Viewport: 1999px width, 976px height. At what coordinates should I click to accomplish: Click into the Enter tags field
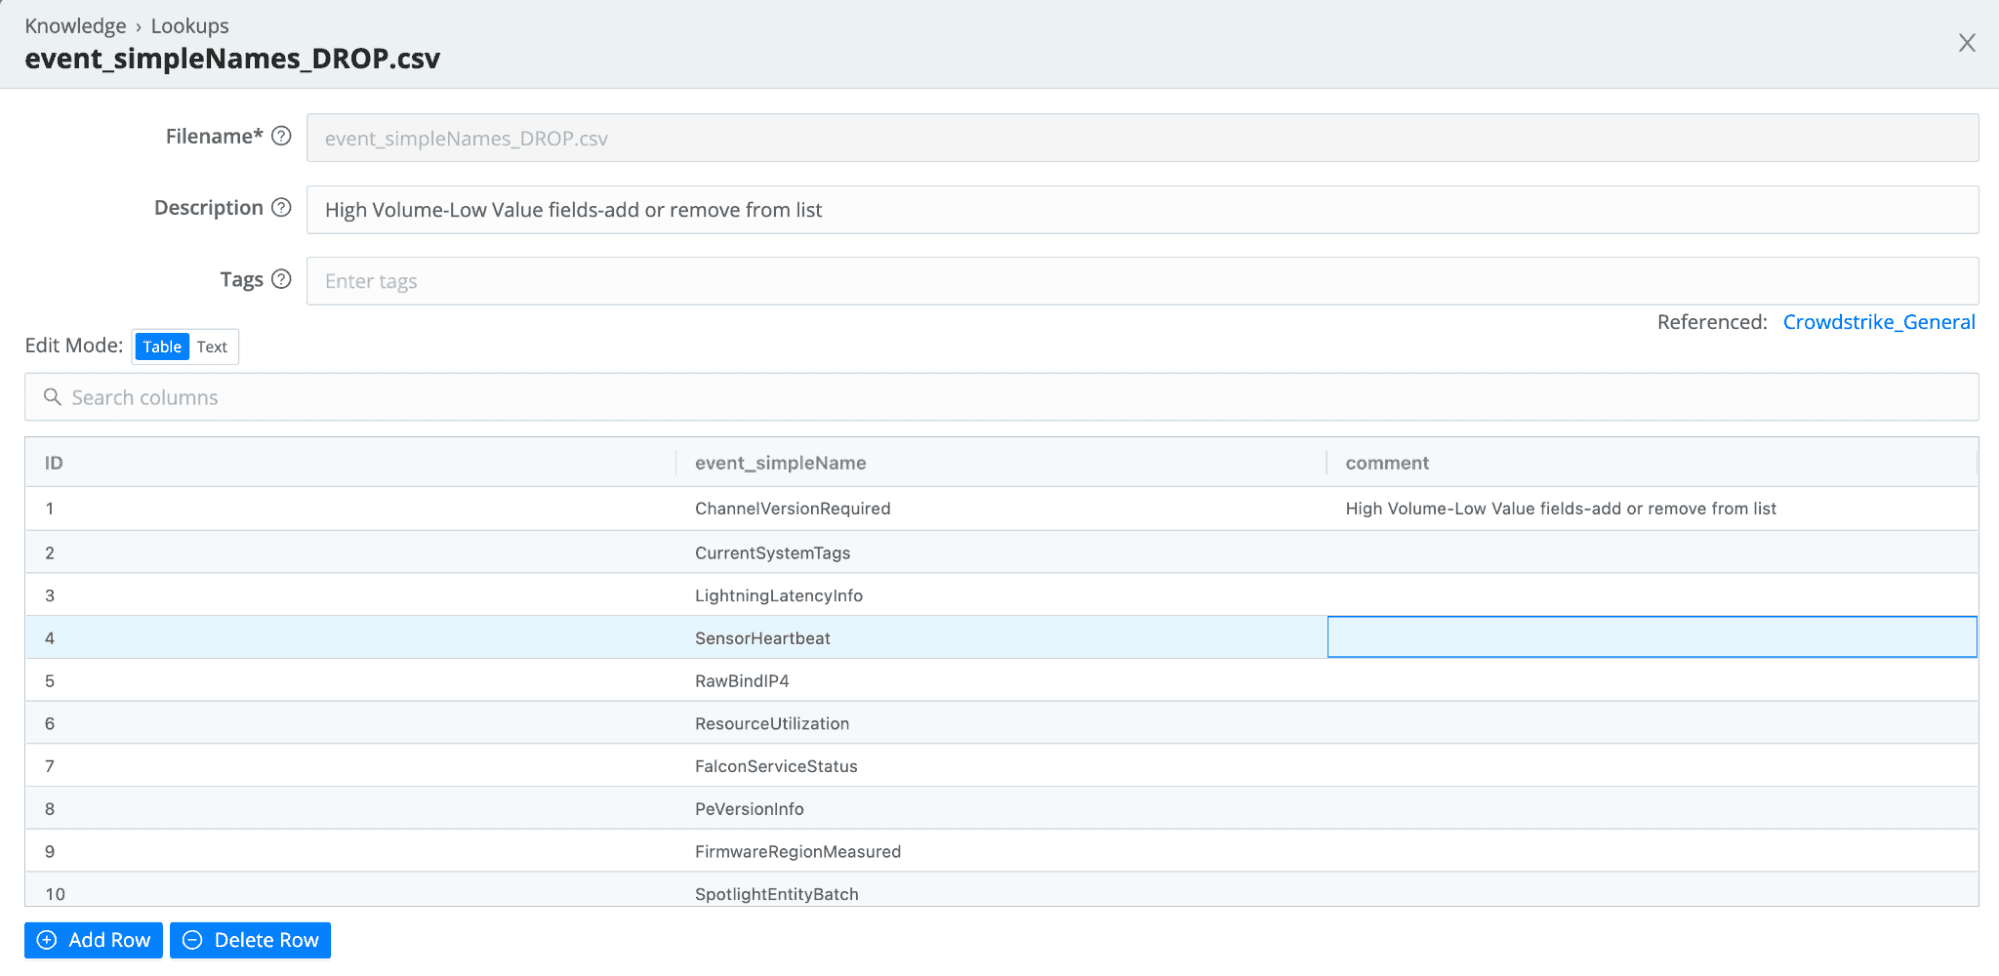click(1141, 281)
